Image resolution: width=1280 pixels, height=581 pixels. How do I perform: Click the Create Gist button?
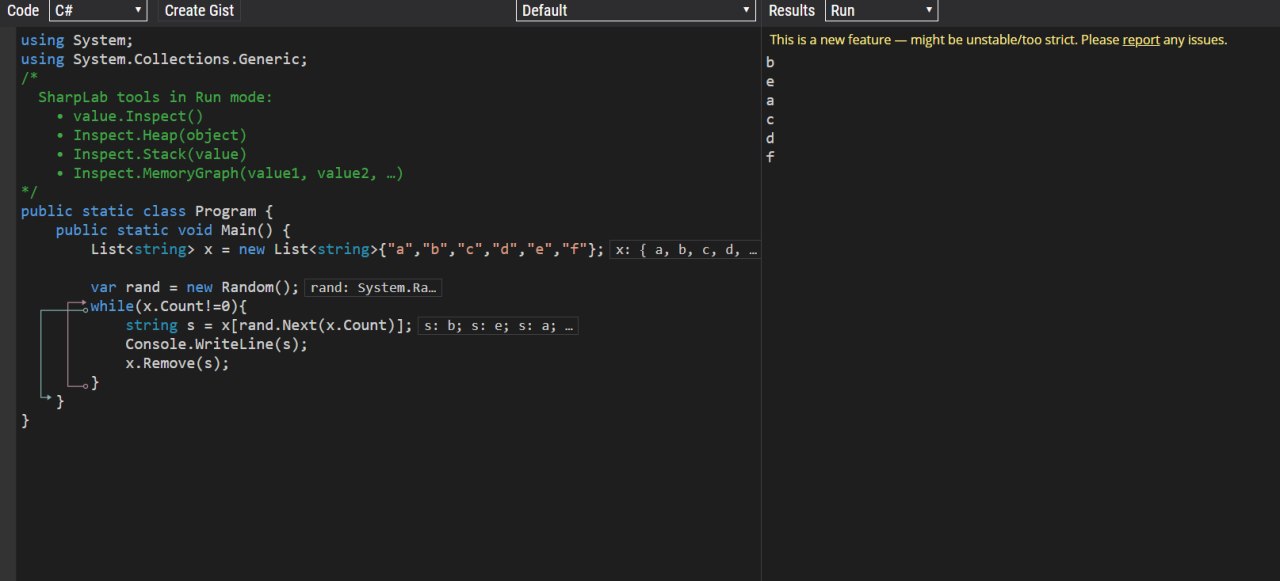200,10
